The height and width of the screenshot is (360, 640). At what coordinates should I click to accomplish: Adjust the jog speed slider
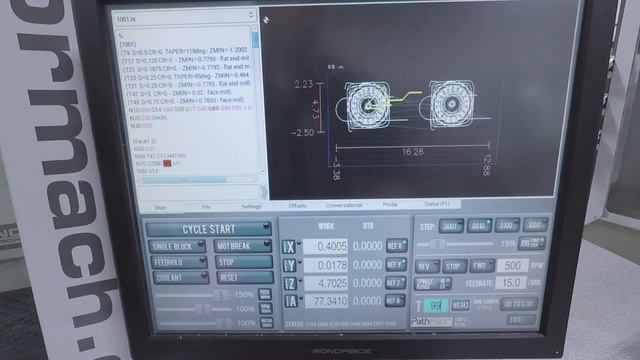coord(455,244)
